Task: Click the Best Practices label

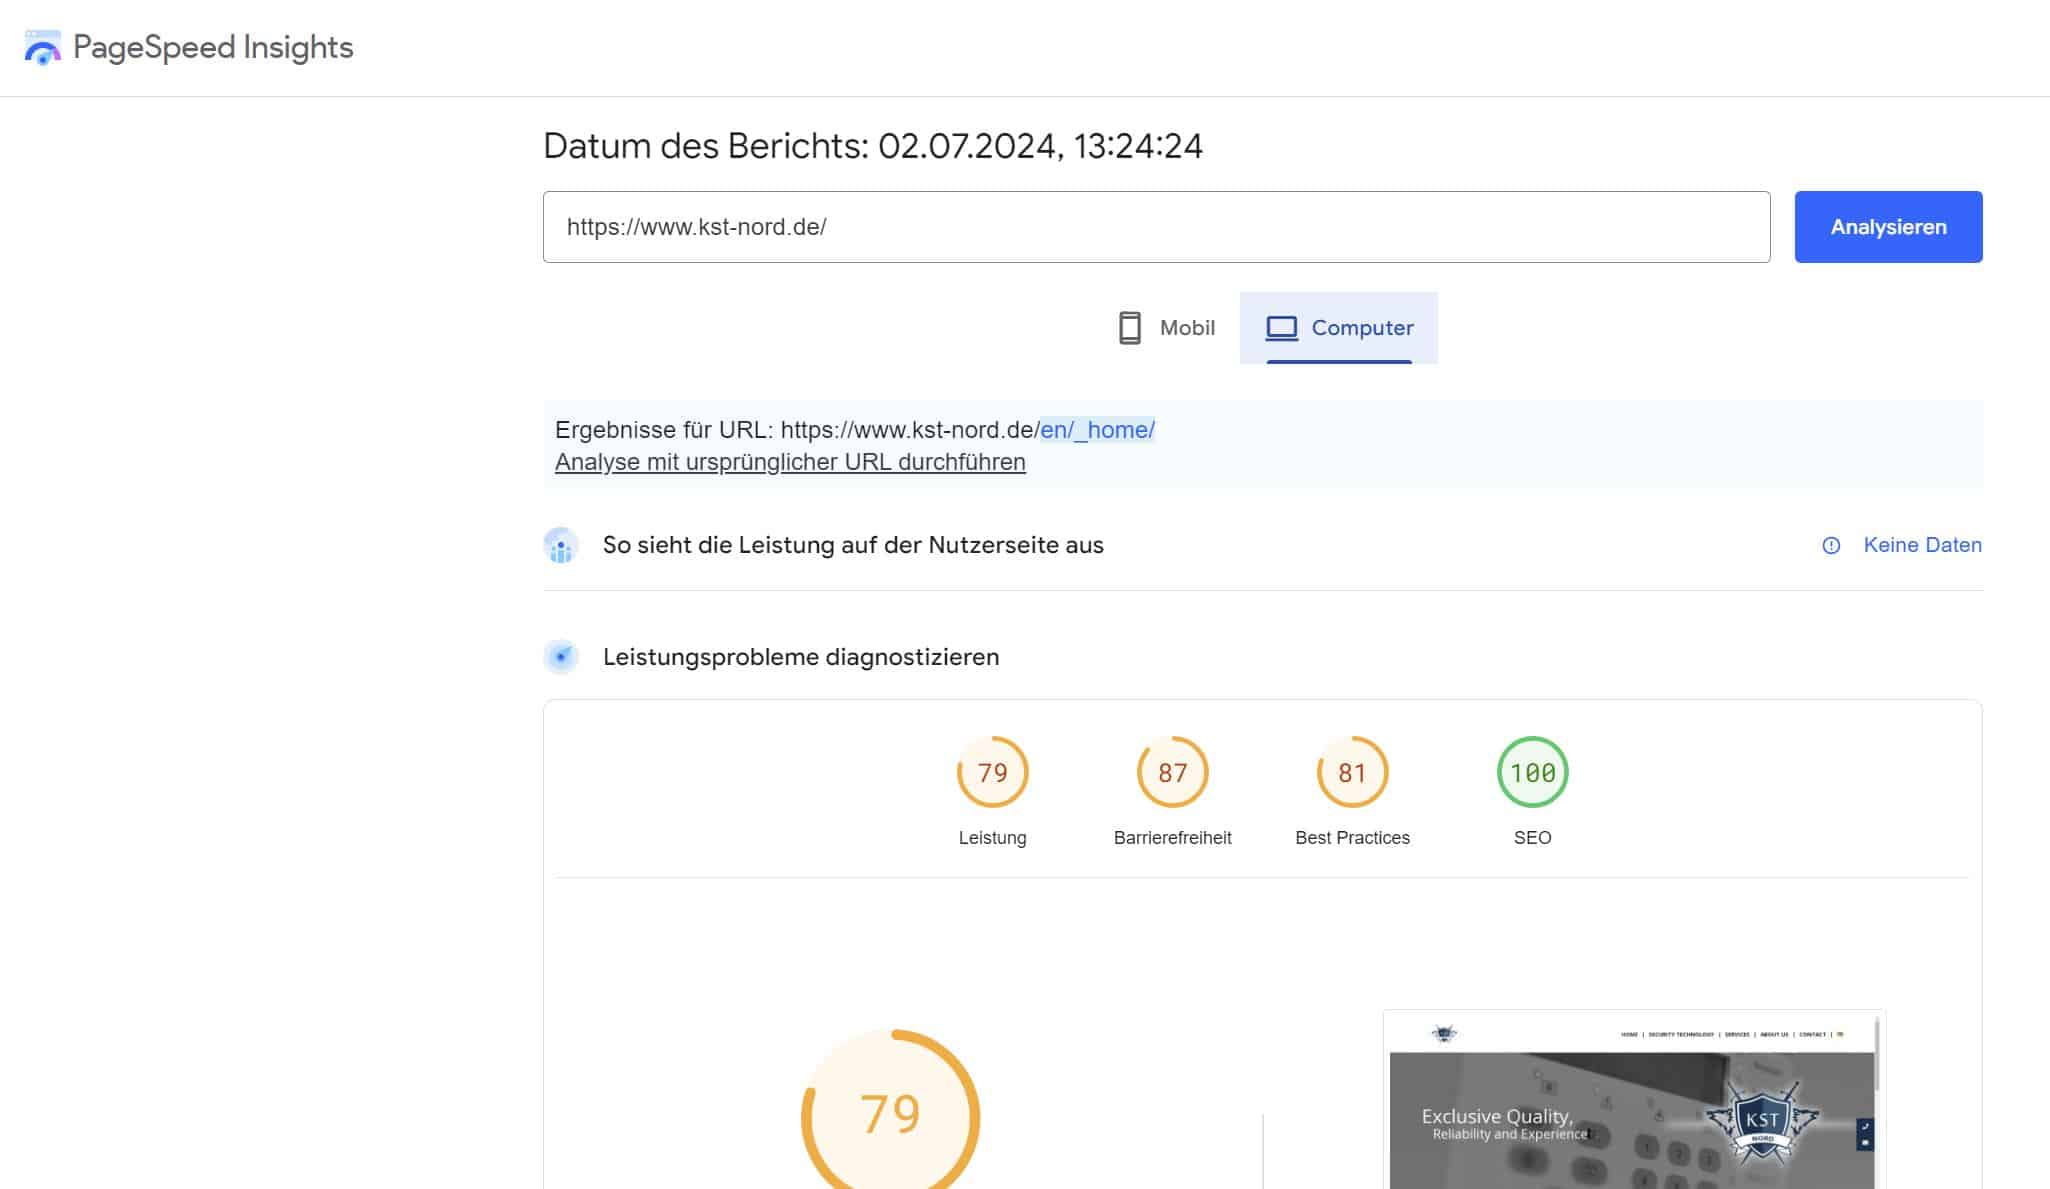Action: point(1352,838)
